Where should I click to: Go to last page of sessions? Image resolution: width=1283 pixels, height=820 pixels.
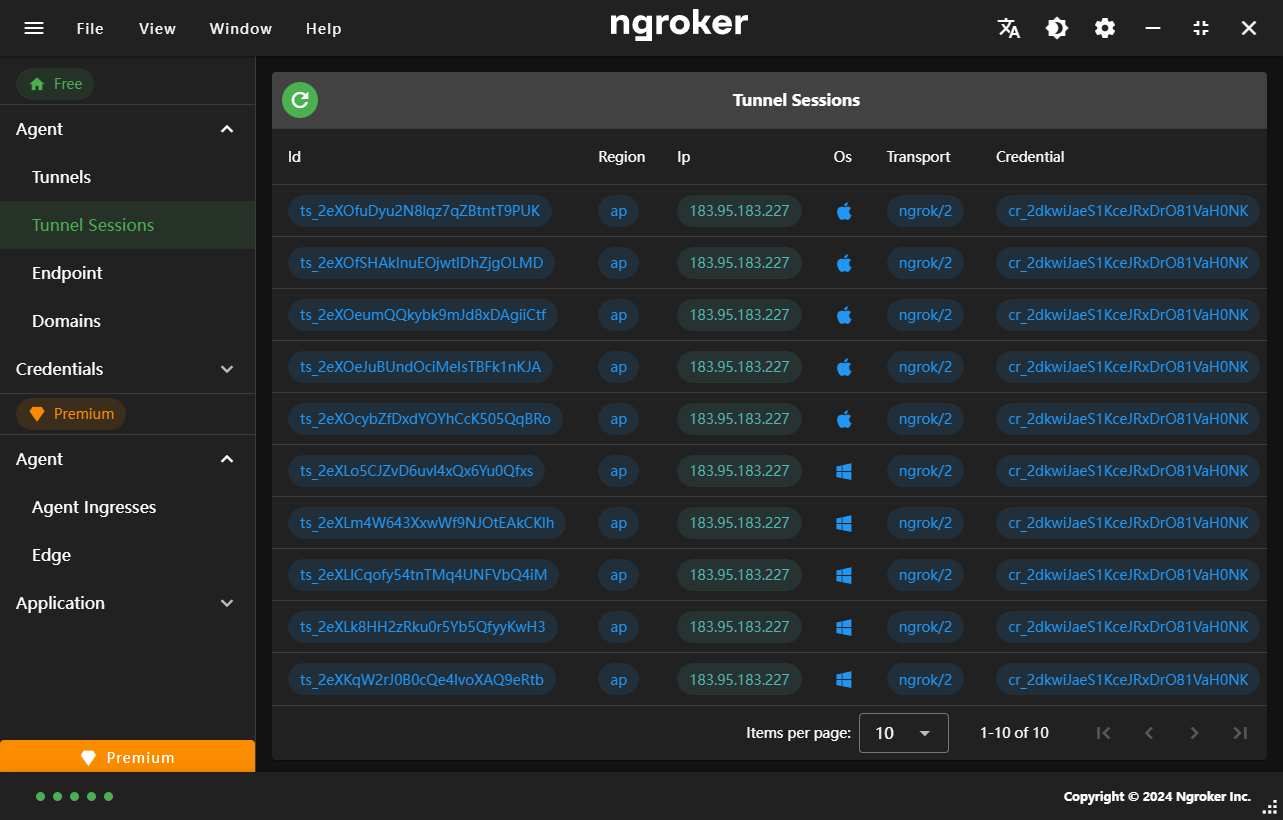[x=1240, y=733]
